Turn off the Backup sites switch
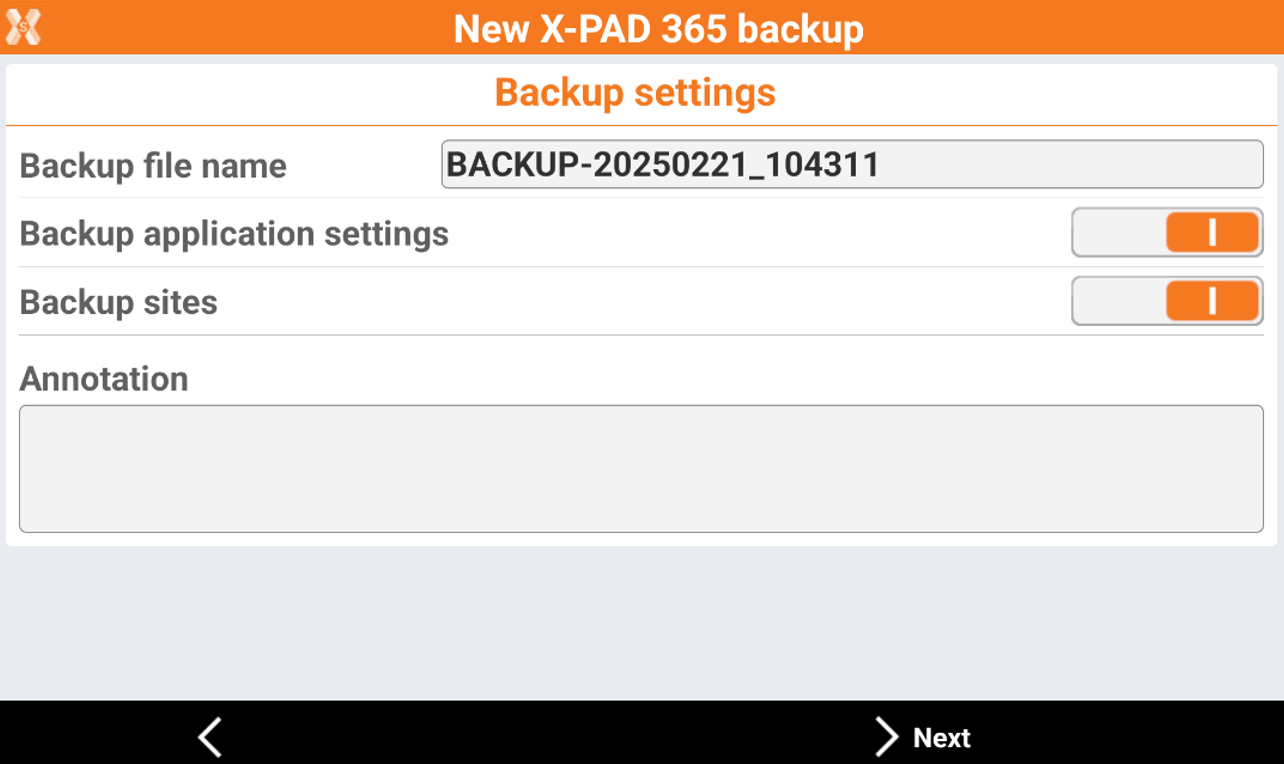Image resolution: width=1284 pixels, height=764 pixels. [x=1166, y=302]
